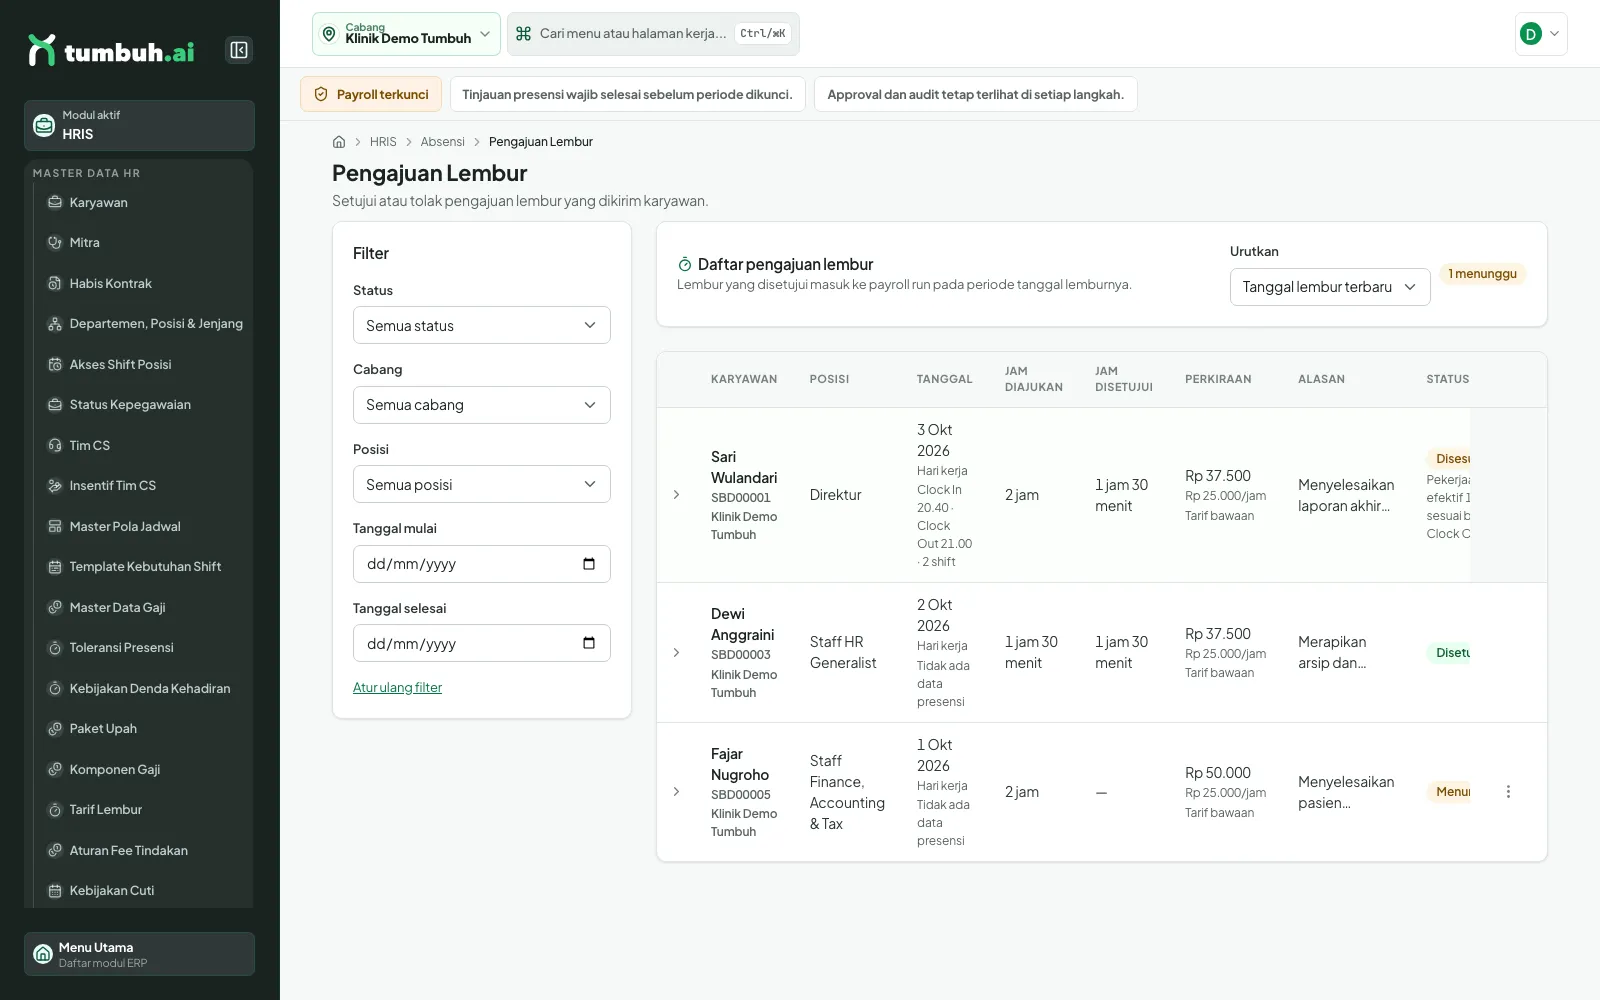Open Akses Shift Posisi menu
This screenshot has height=1000, width=1600.
tap(146, 364)
